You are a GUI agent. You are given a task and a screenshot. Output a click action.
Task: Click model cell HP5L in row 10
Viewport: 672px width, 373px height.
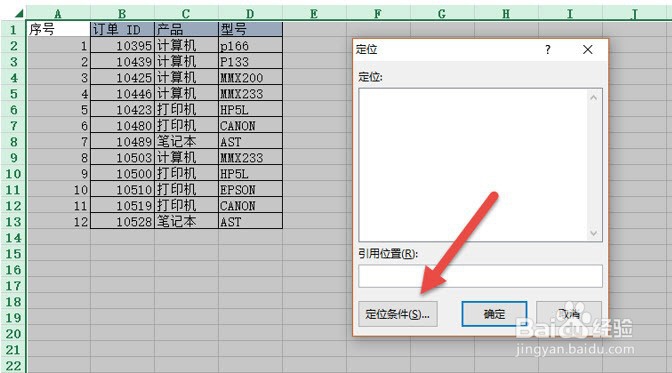[250, 174]
